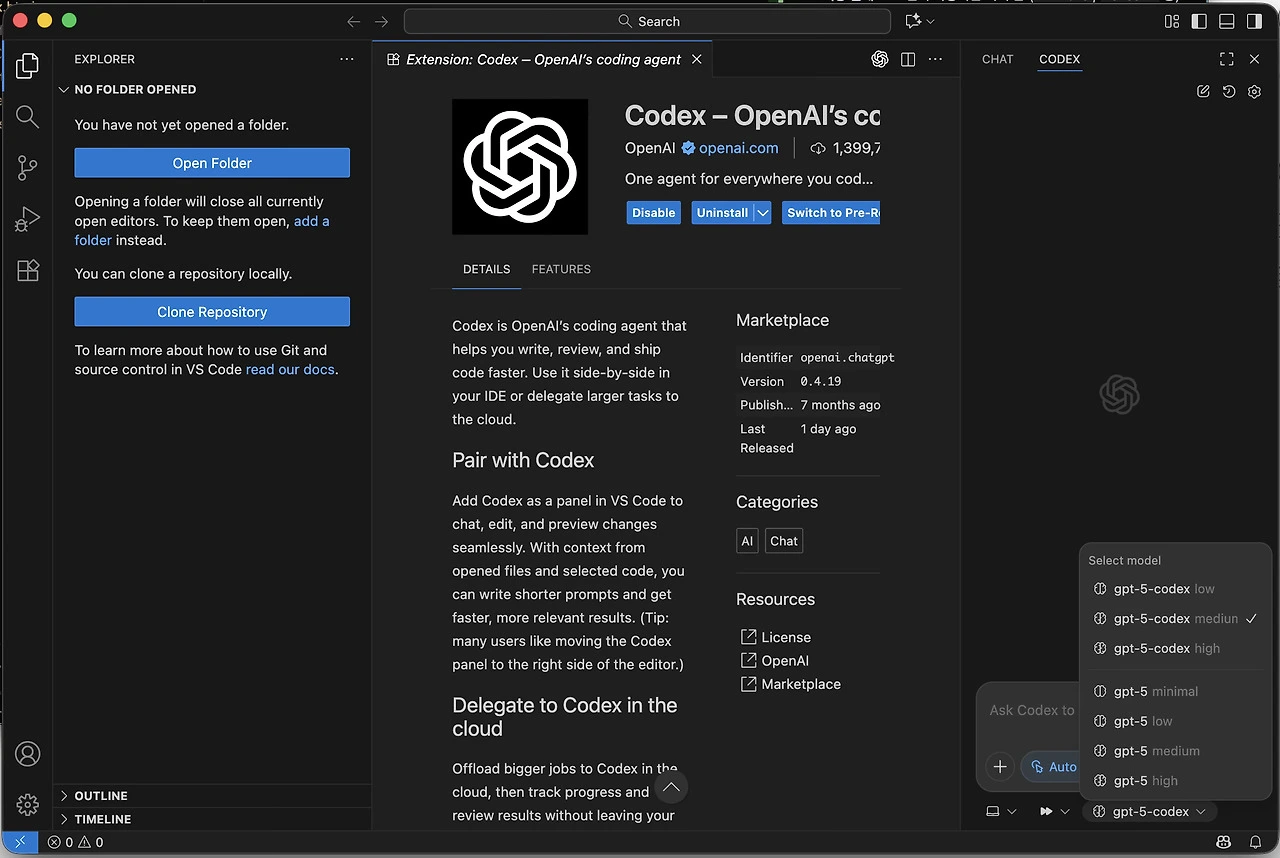
Task: Maximize the secondary side bar panel
Action: (1227, 59)
